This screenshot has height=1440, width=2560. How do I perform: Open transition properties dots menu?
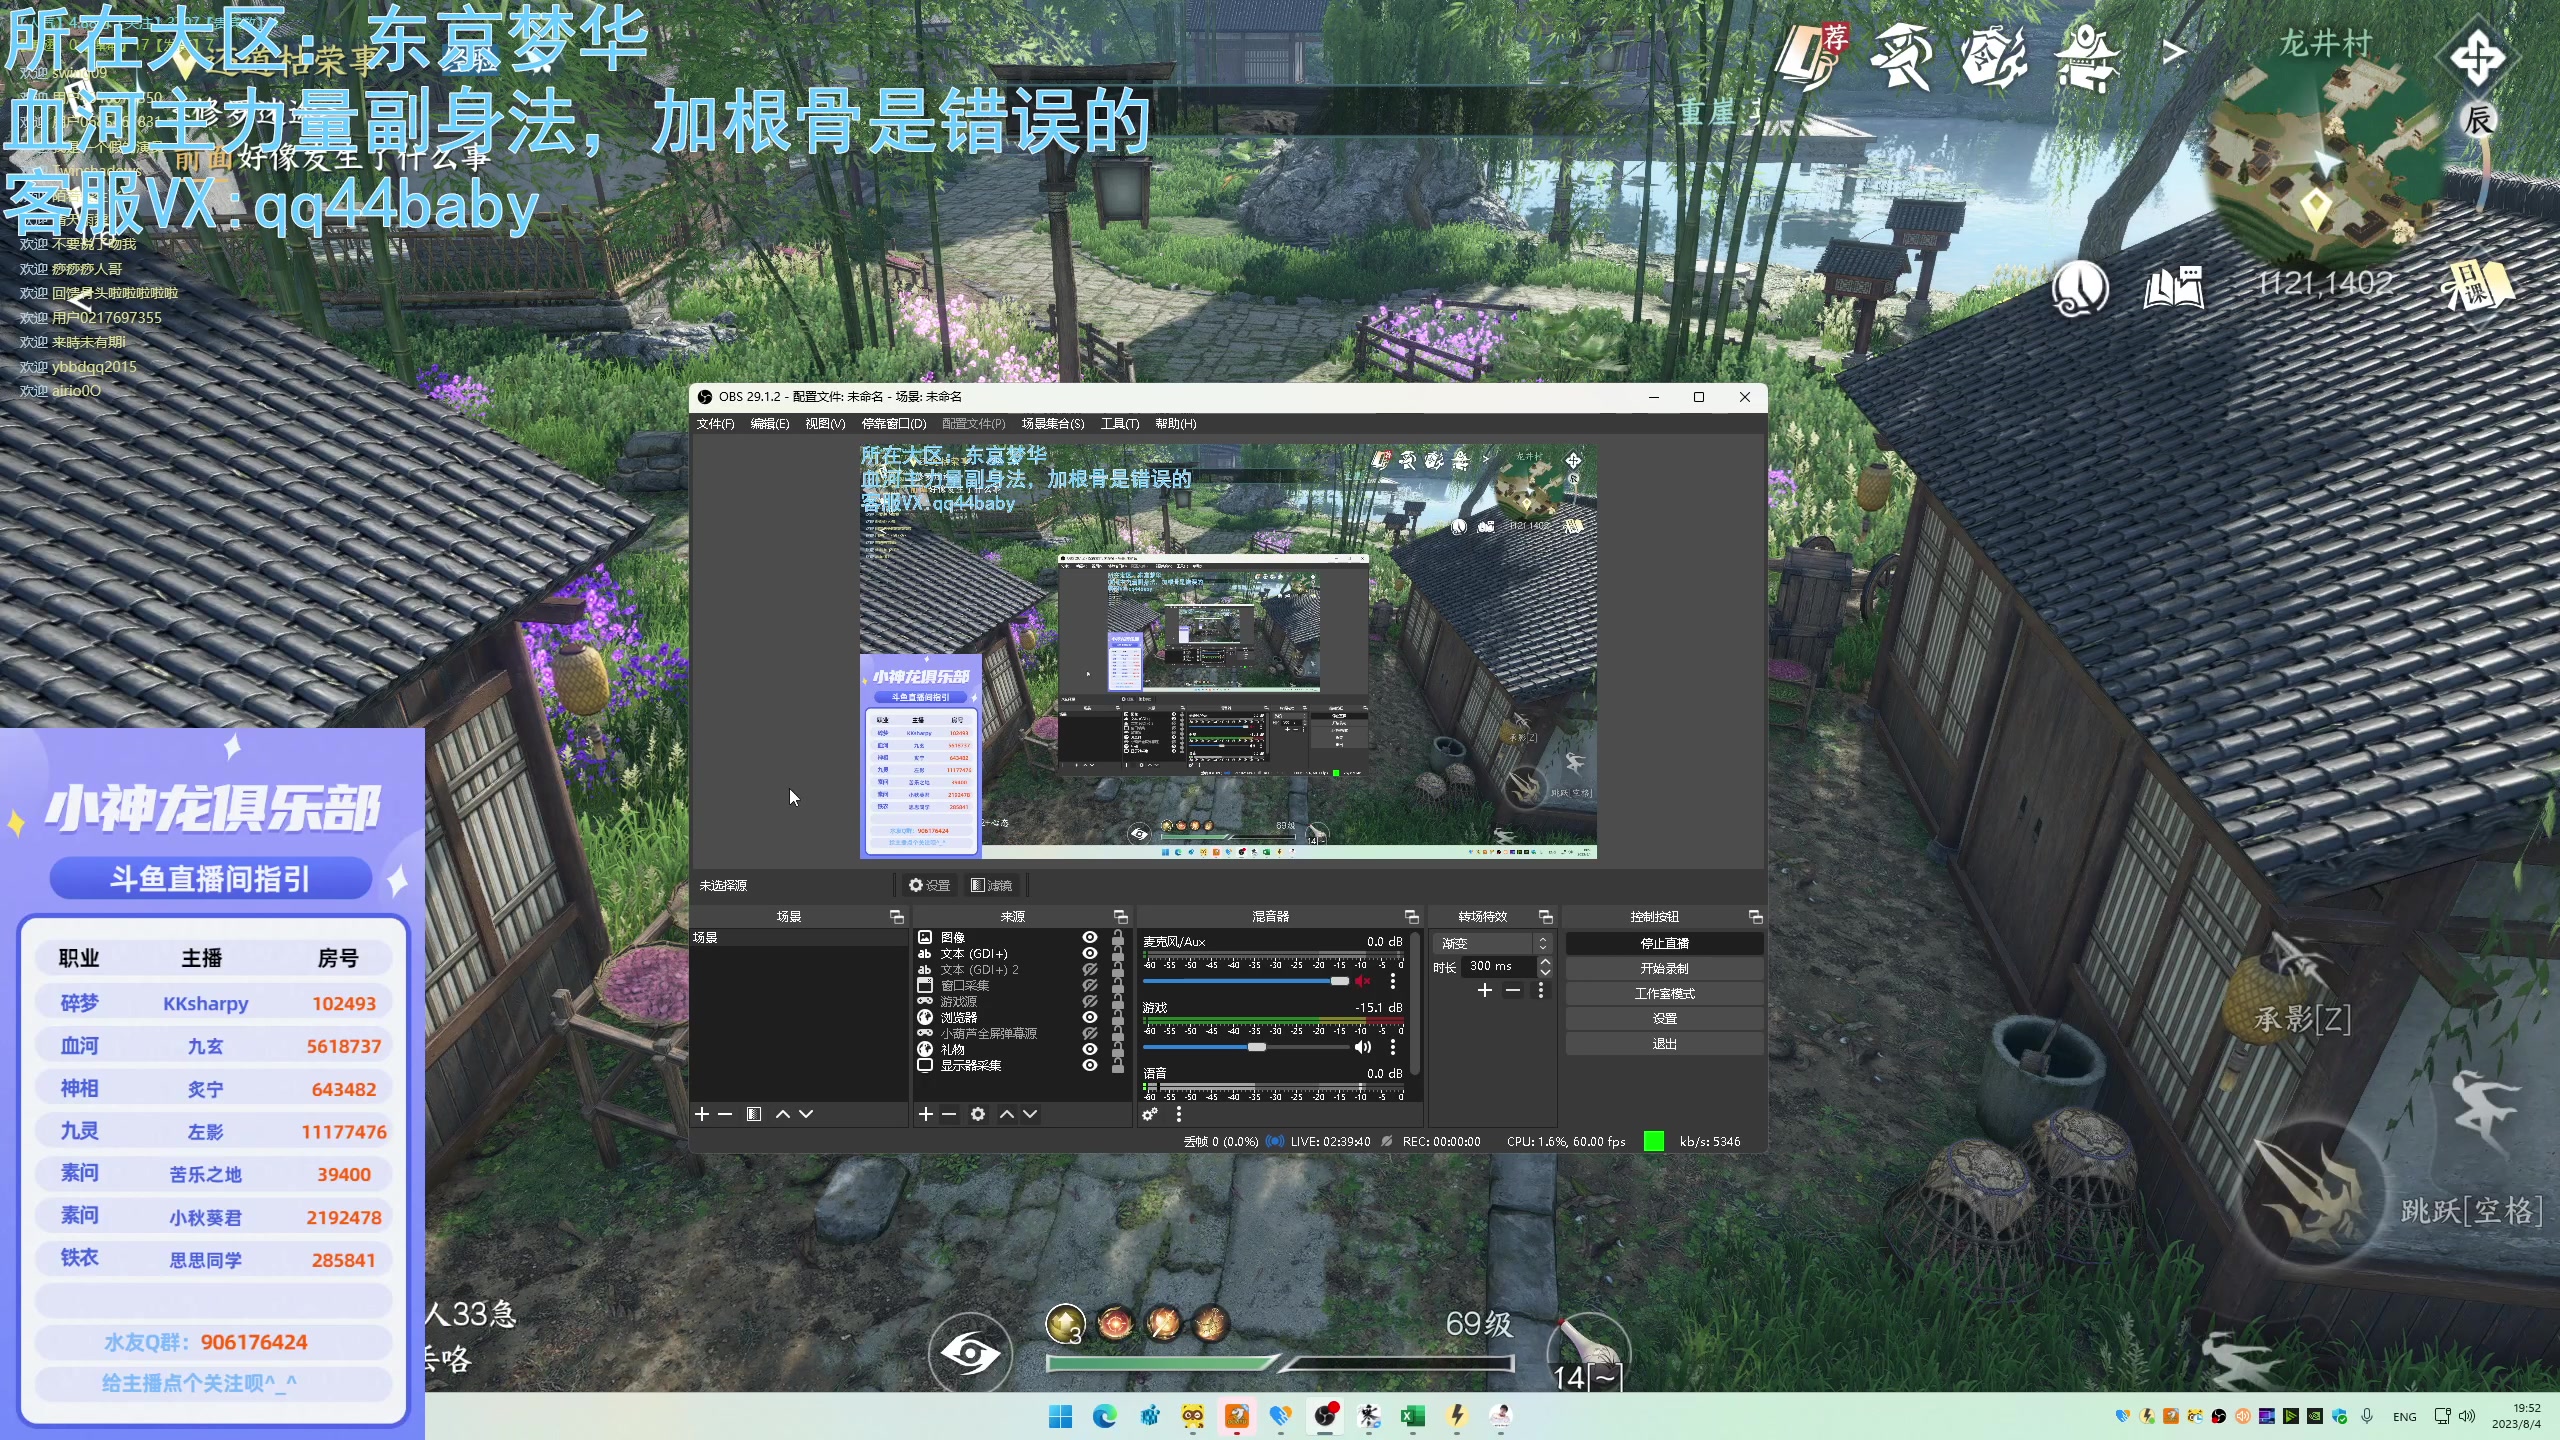click(x=1541, y=990)
